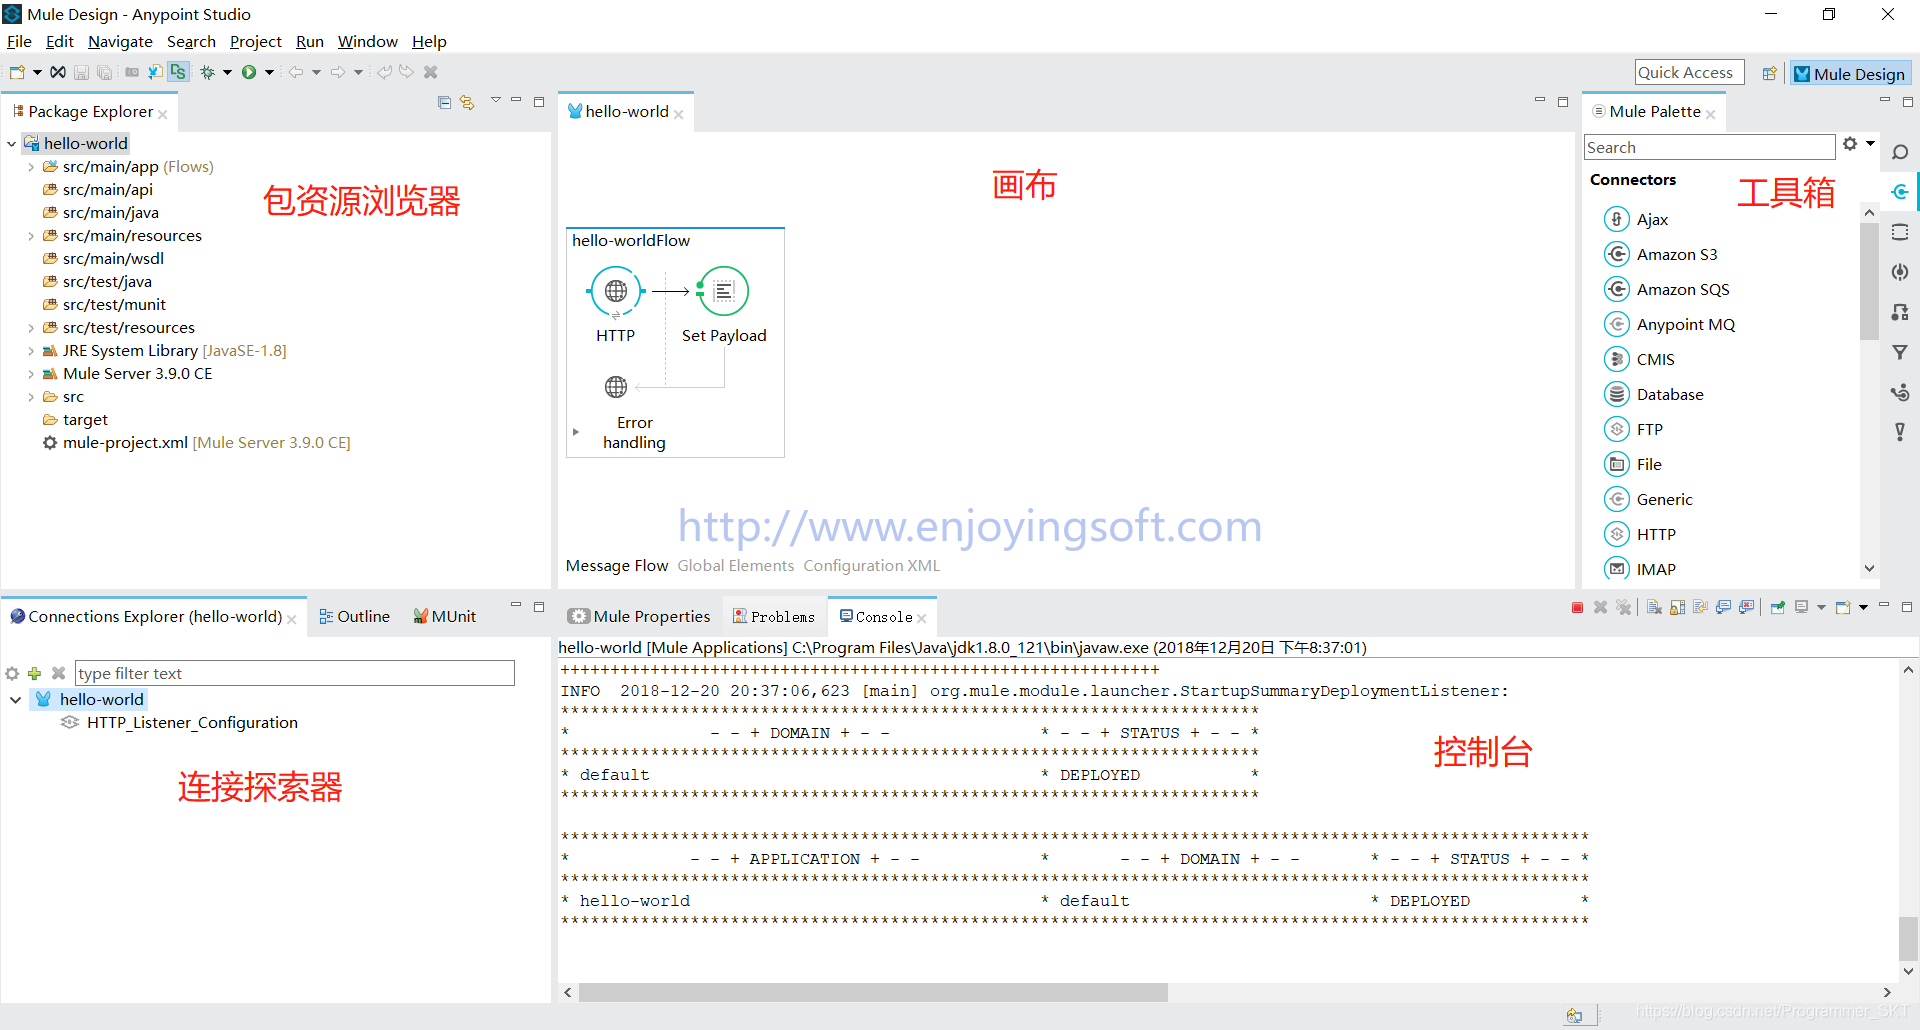This screenshot has height=1030, width=1920.
Task: Add connection with green plus icon
Action: click(34, 673)
